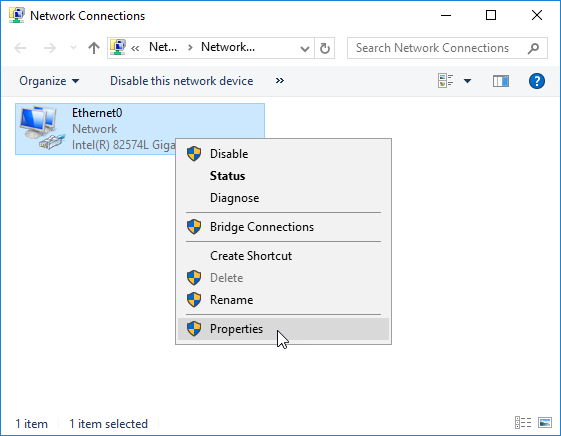The height and width of the screenshot is (436, 561).
Task: Click the search magnifier icon
Action: point(533,48)
